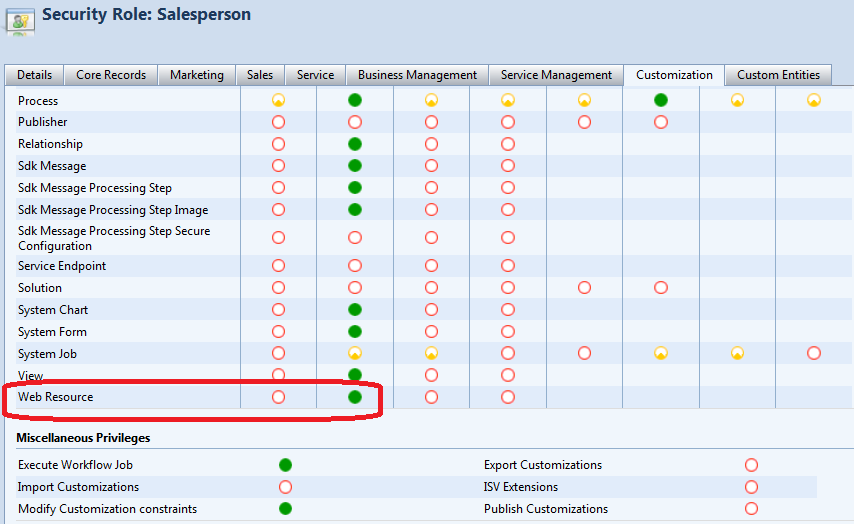Switch to the Core Records tab

click(x=111, y=75)
